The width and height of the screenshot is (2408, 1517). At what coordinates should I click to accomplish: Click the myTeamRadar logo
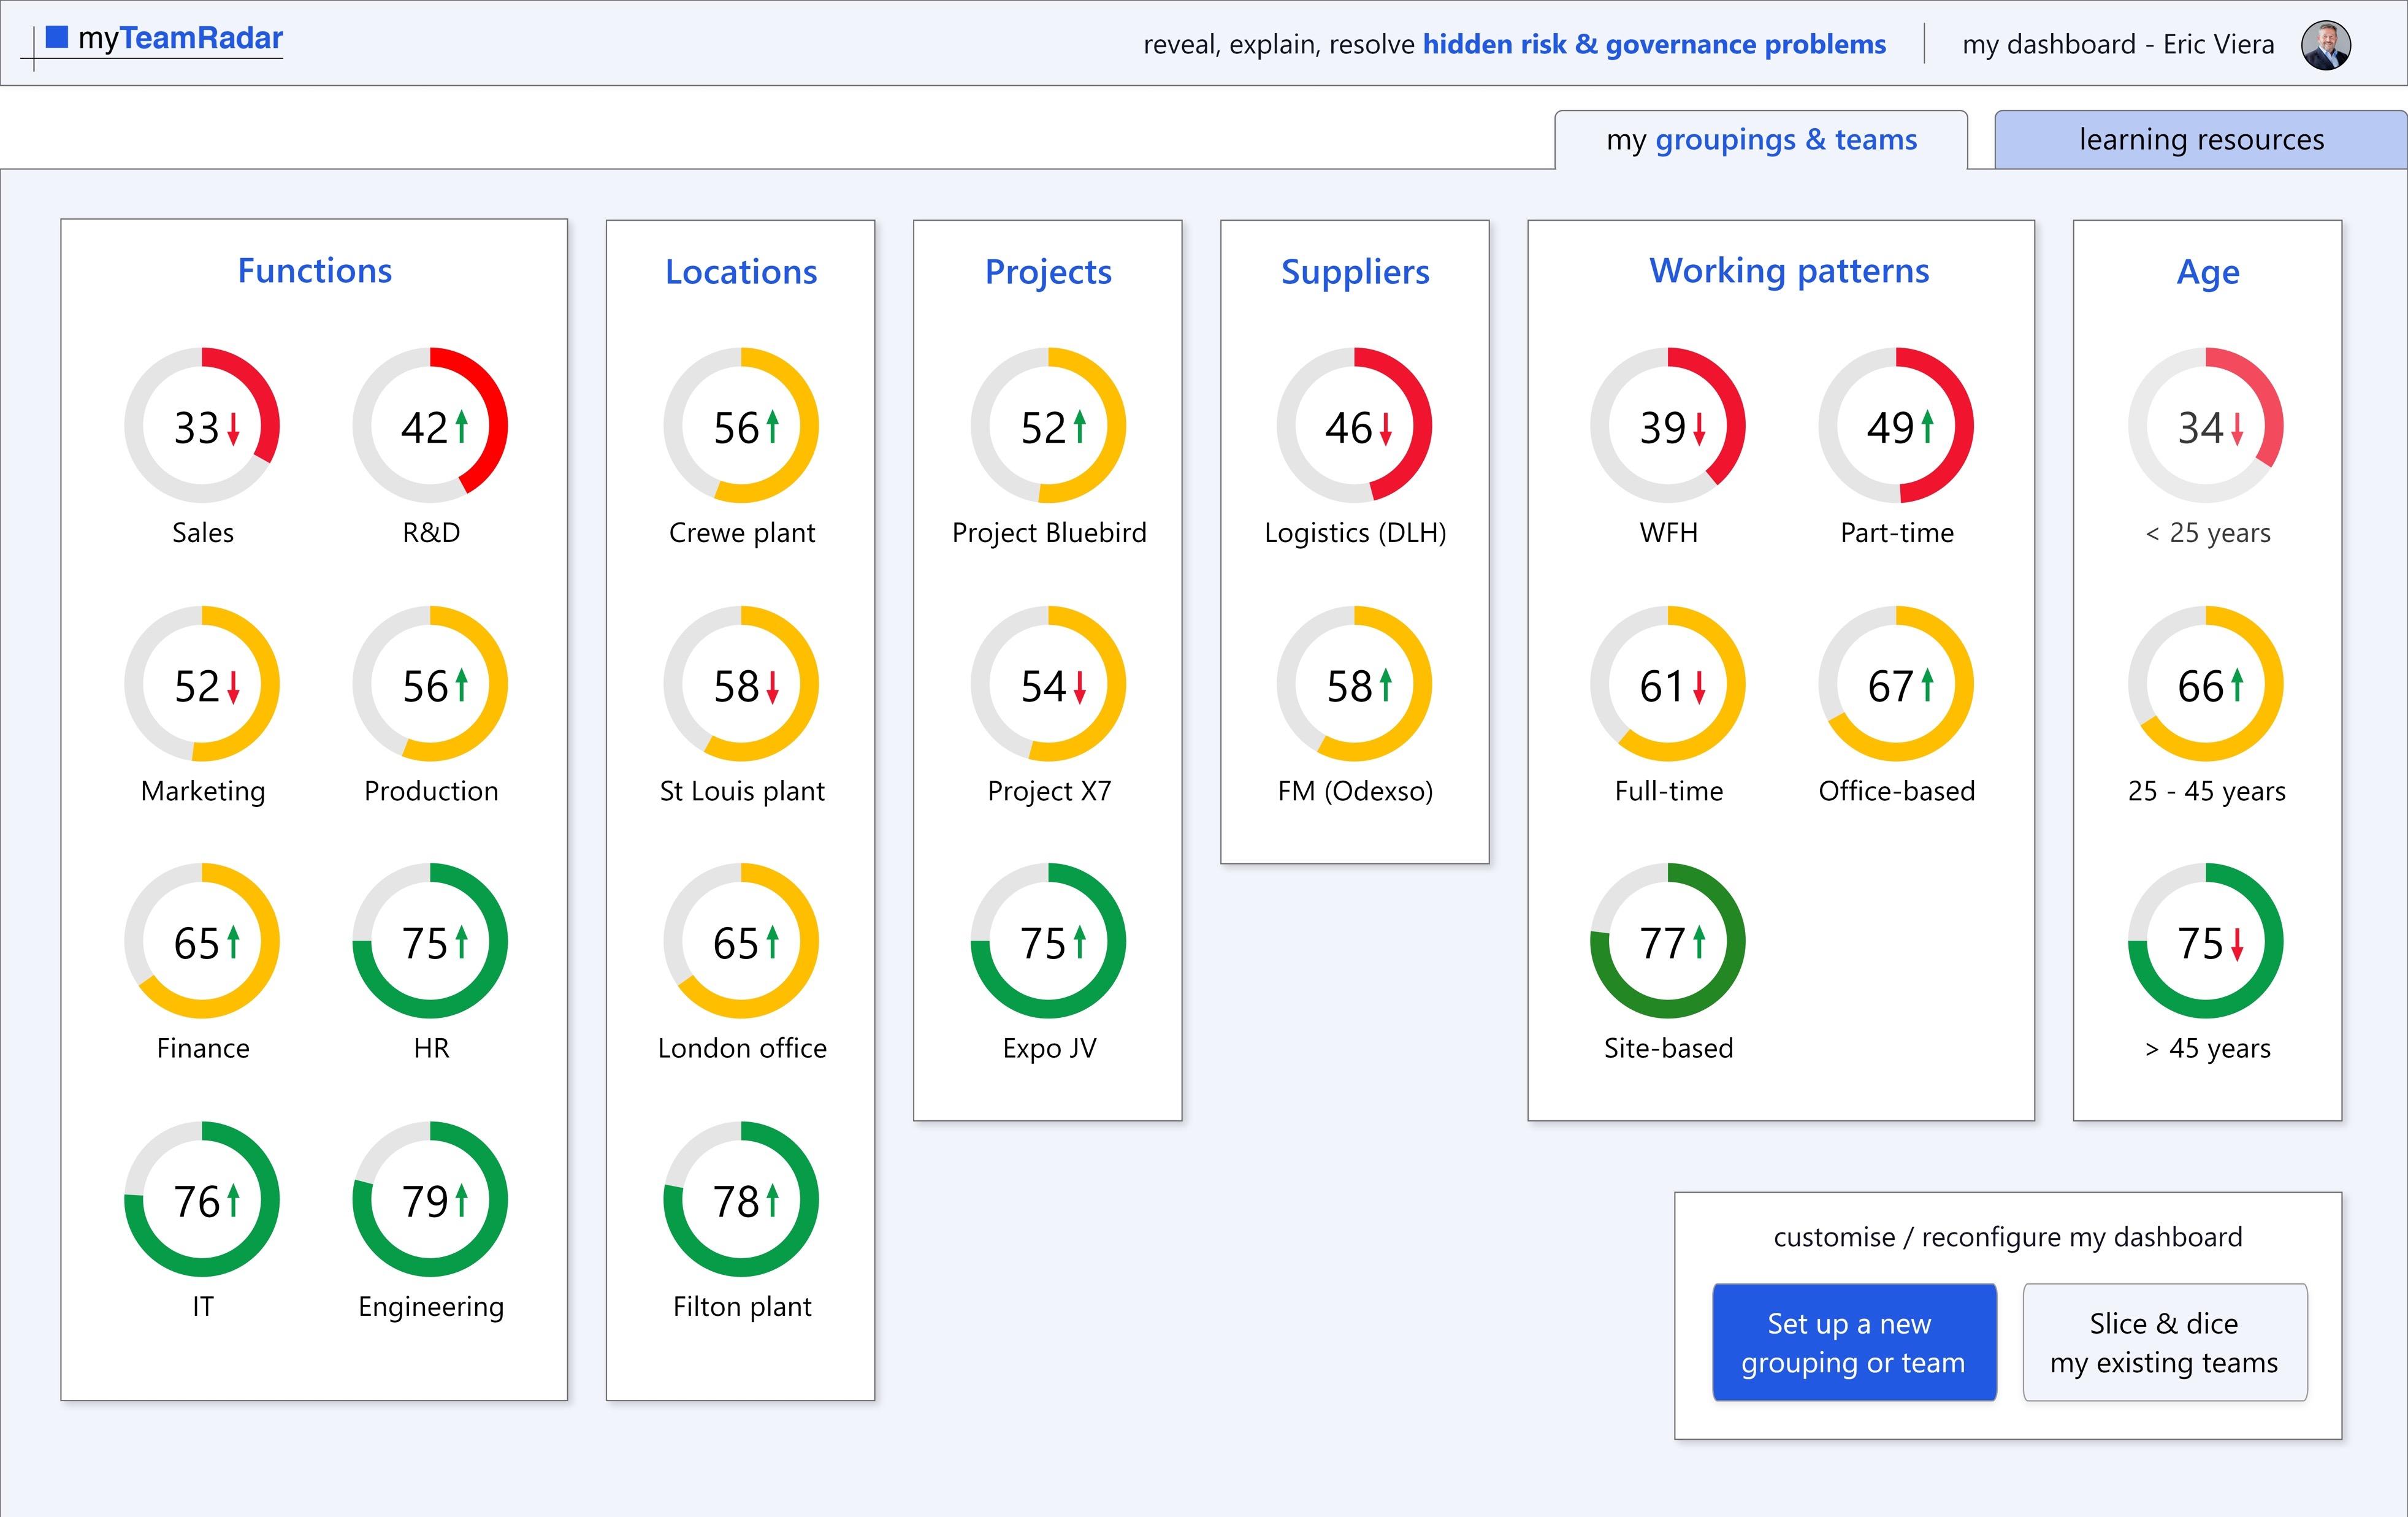click(x=165, y=40)
